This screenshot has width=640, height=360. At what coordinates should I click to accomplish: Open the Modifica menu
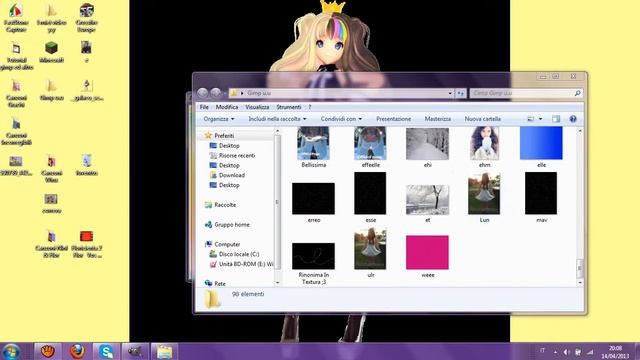[x=227, y=107]
